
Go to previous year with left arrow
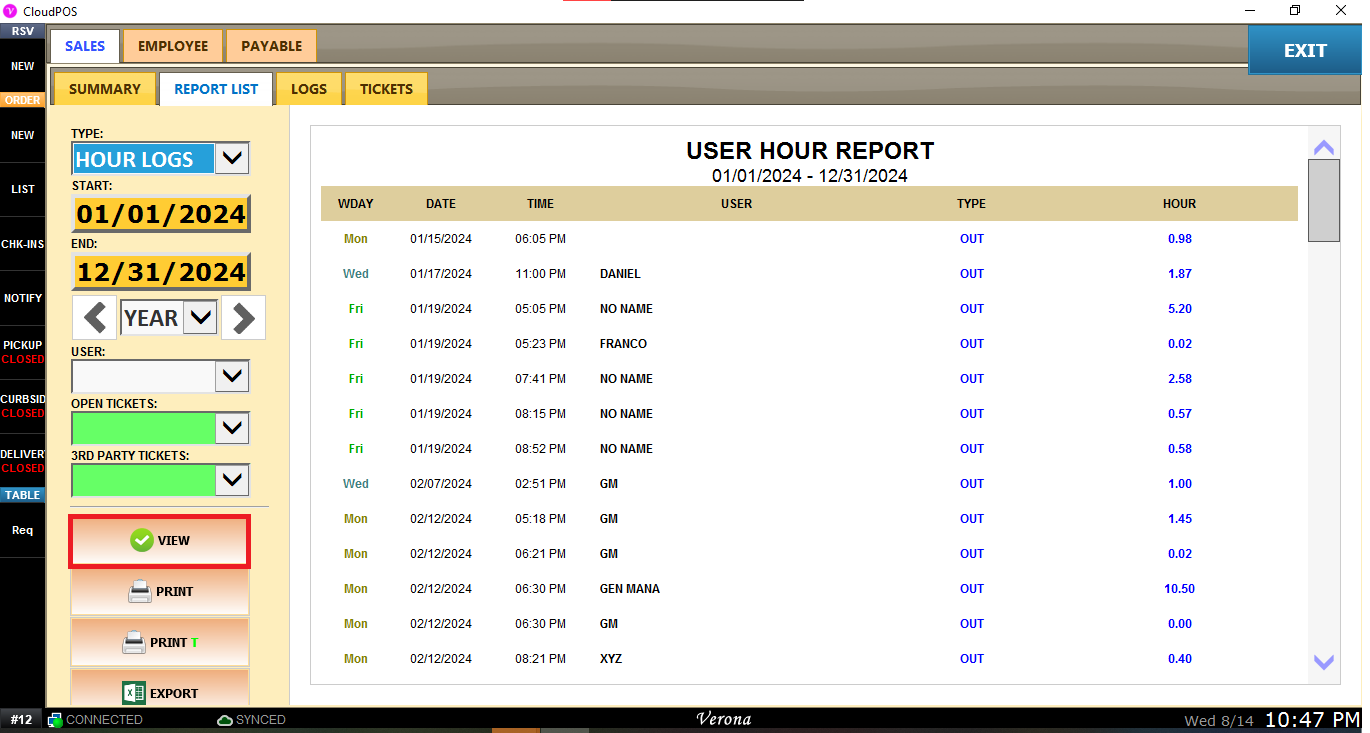tap(94, 318)
